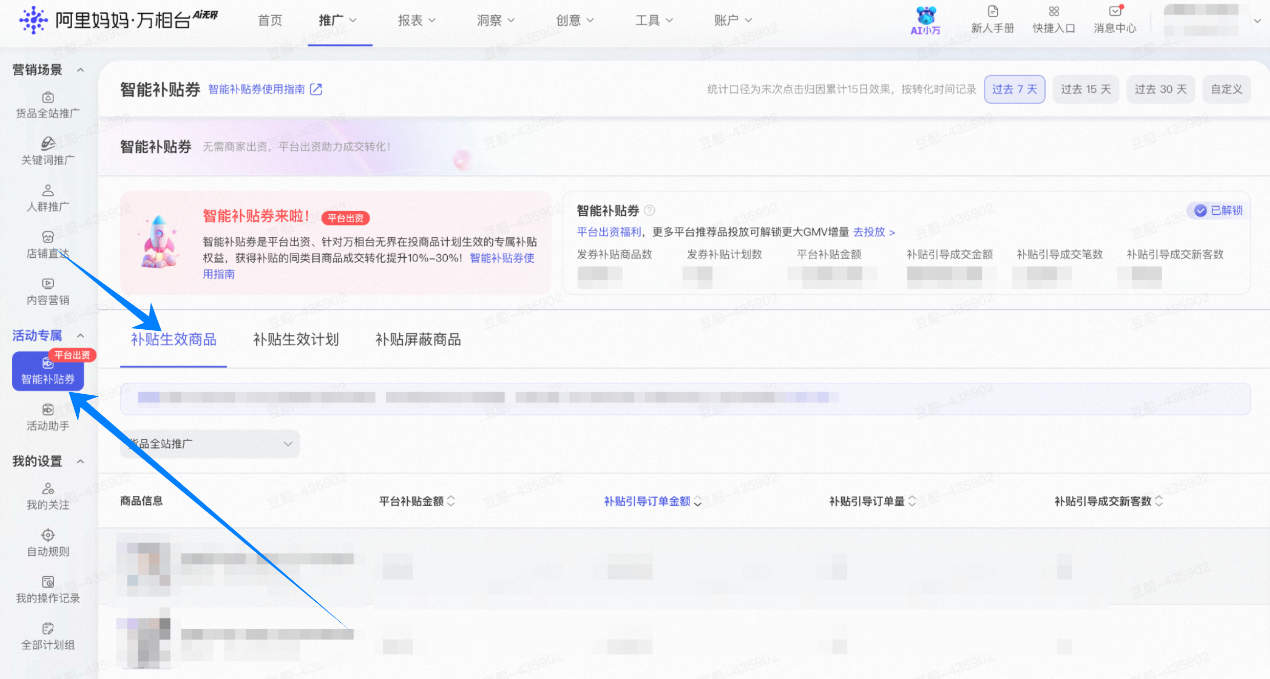
Task: Collapse the 我的设置 sidebar section
Action: (x=81, y=461)
